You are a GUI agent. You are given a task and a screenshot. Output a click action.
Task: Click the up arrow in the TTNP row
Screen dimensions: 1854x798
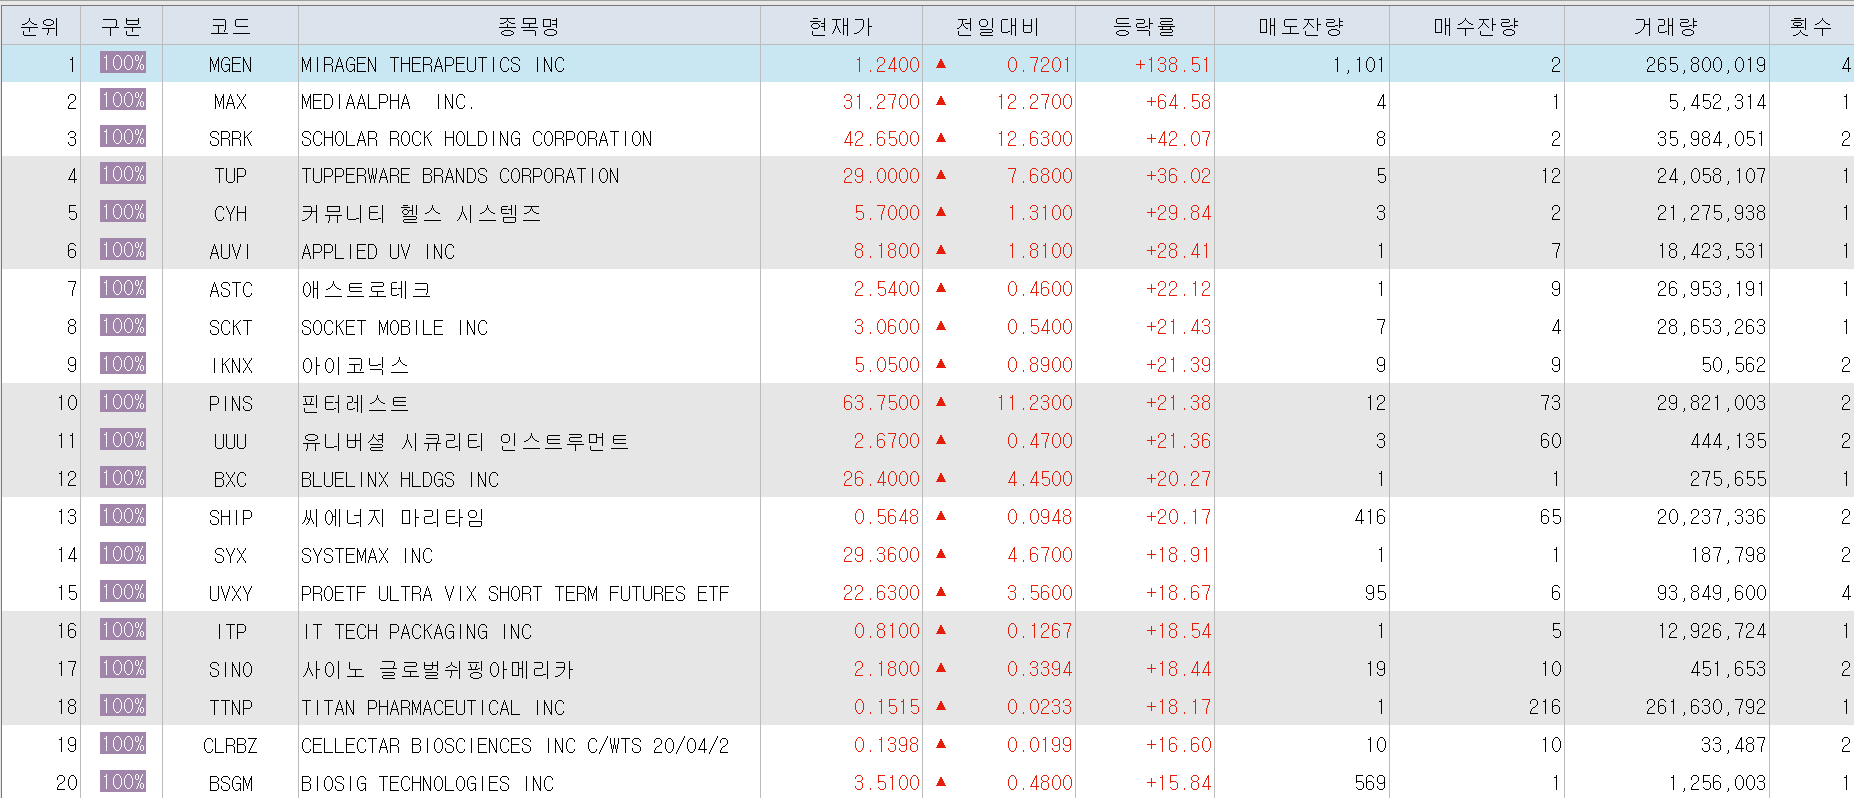coord(941,706)
